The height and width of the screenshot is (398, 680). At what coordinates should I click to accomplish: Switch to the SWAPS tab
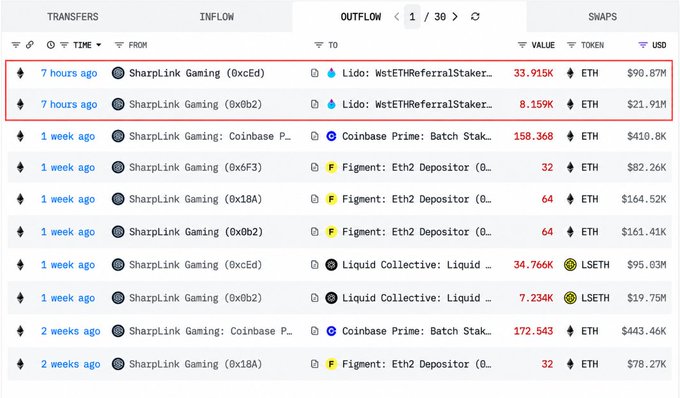click(x=602, y=16)
